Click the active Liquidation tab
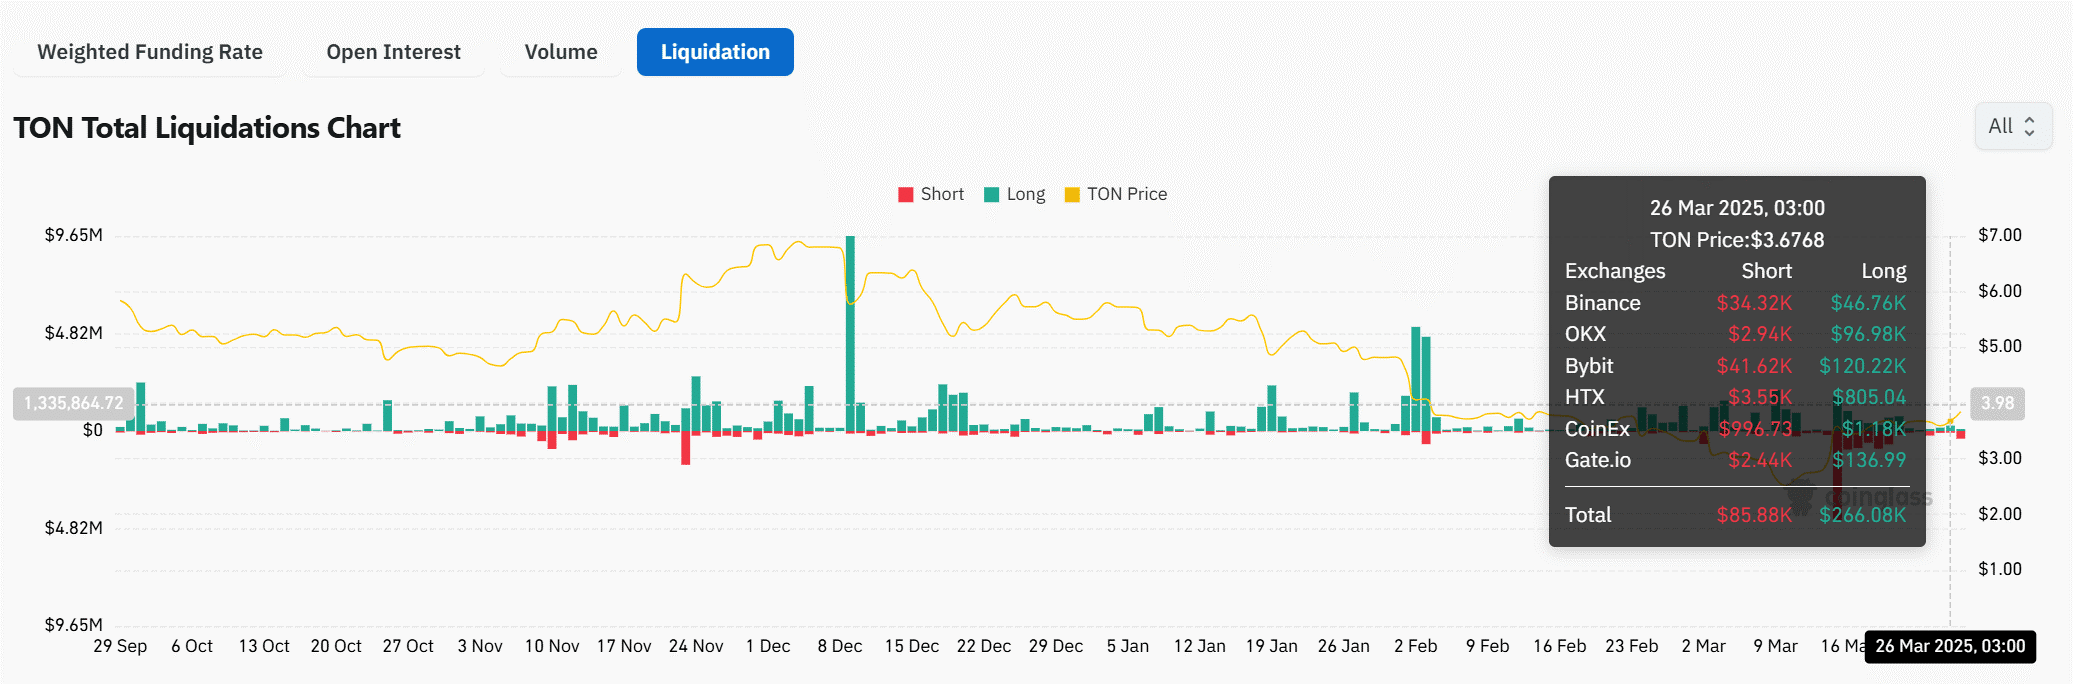Image resolution: width=2073 pixels, height=684 pixels. pos(715,52)
